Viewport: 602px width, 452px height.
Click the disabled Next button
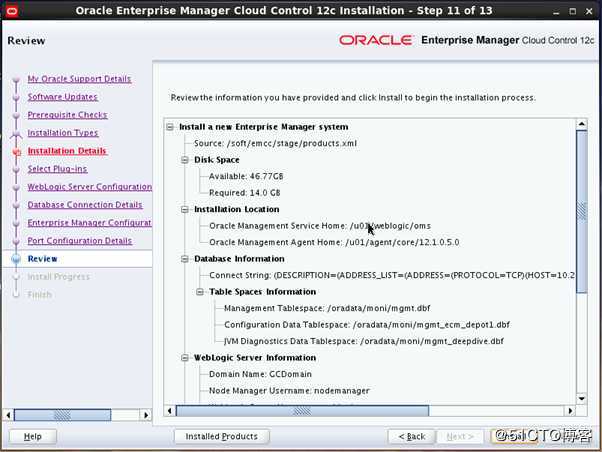tap(460, 437)
